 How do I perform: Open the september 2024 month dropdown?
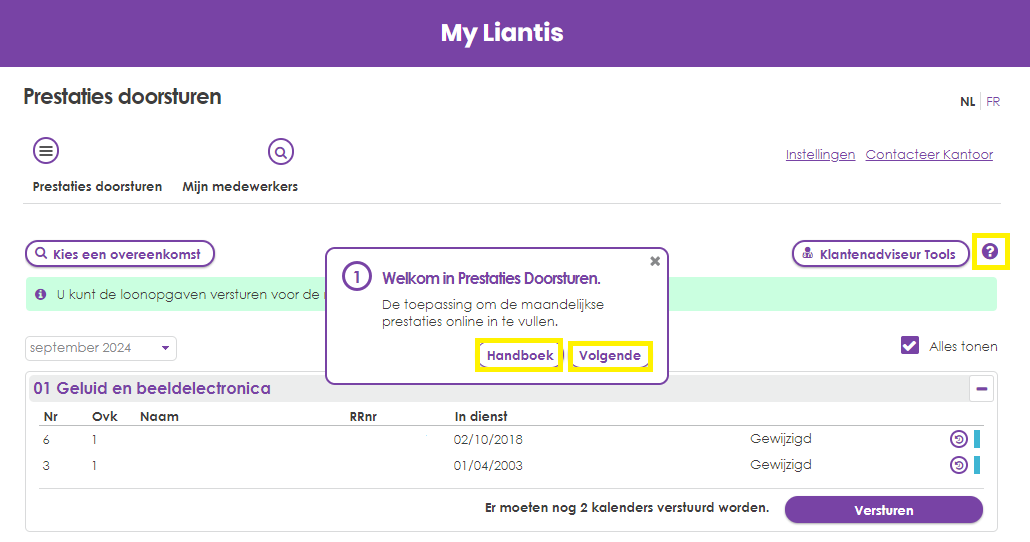(100, 348)
